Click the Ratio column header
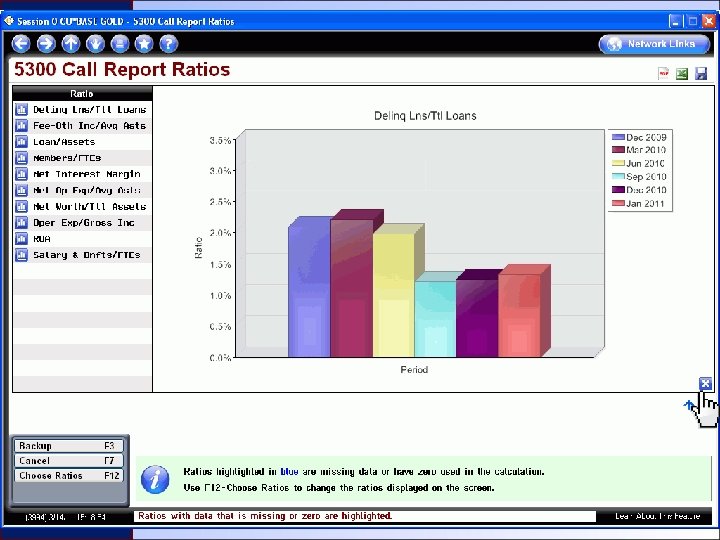The width and height of the screenshot is (720, 540). [82, 94]
